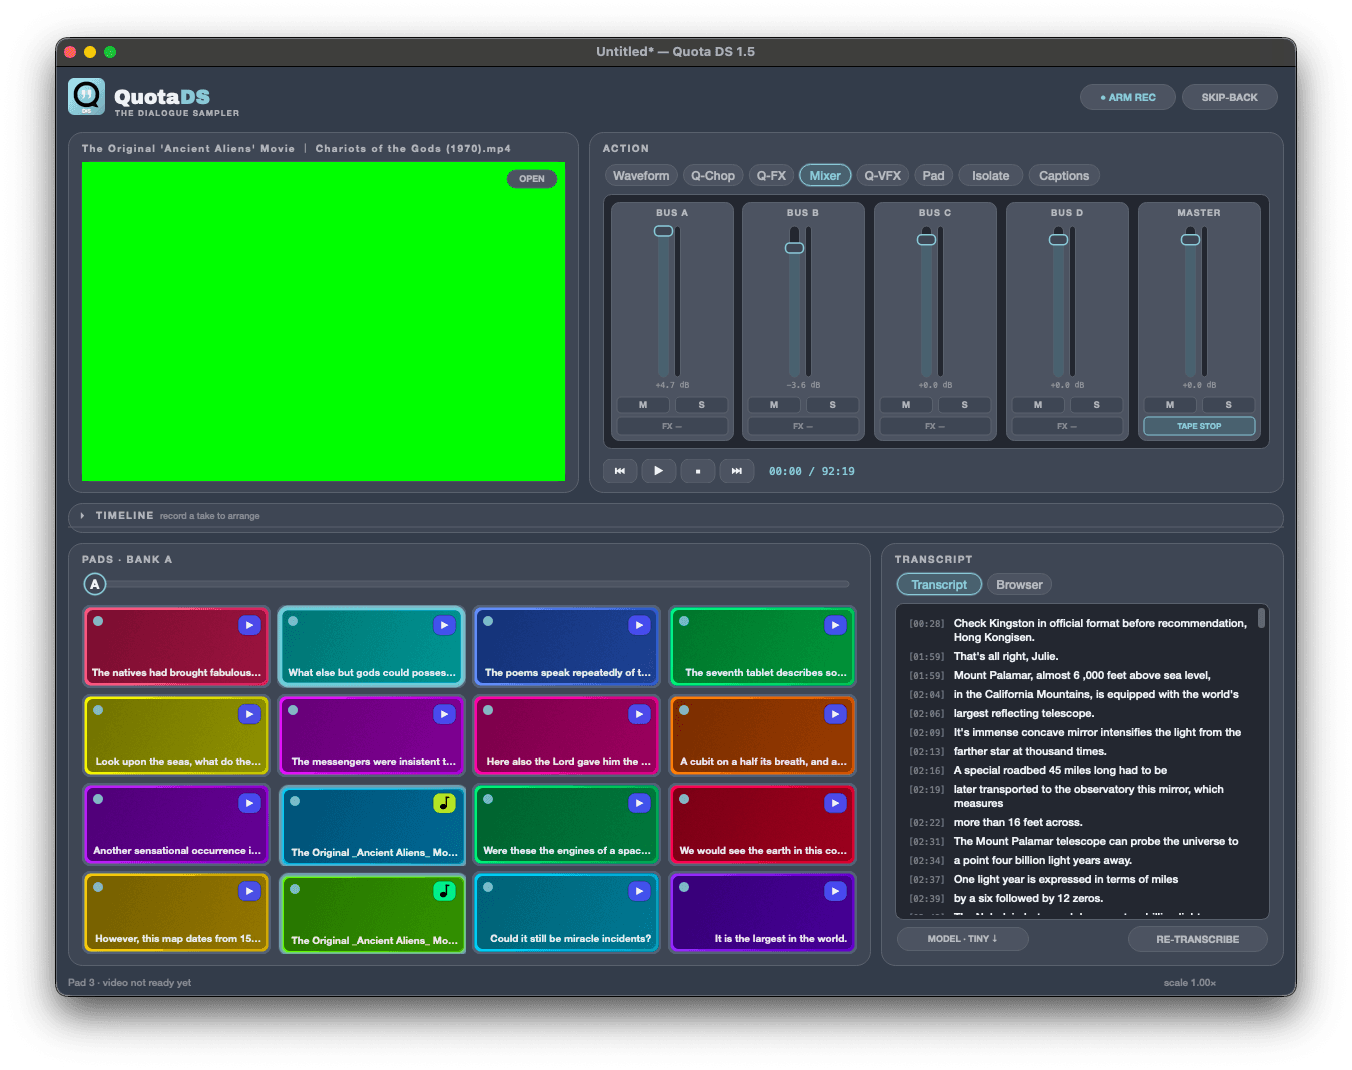
Task: Switch to the Q-Chop tab
Action: [x=713, y=176]
